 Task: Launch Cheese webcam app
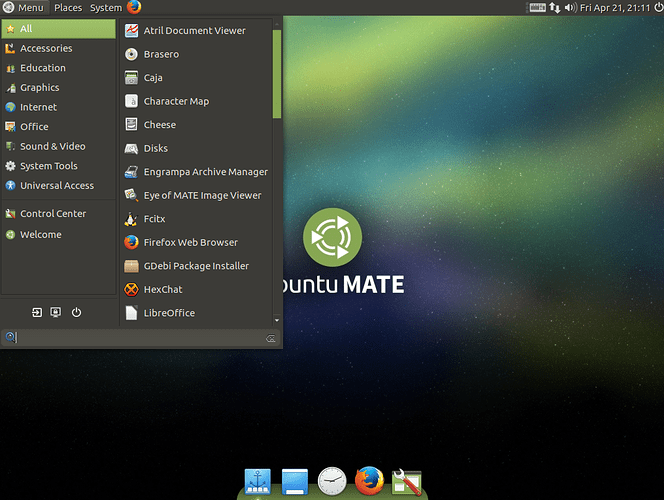(196, 125)
